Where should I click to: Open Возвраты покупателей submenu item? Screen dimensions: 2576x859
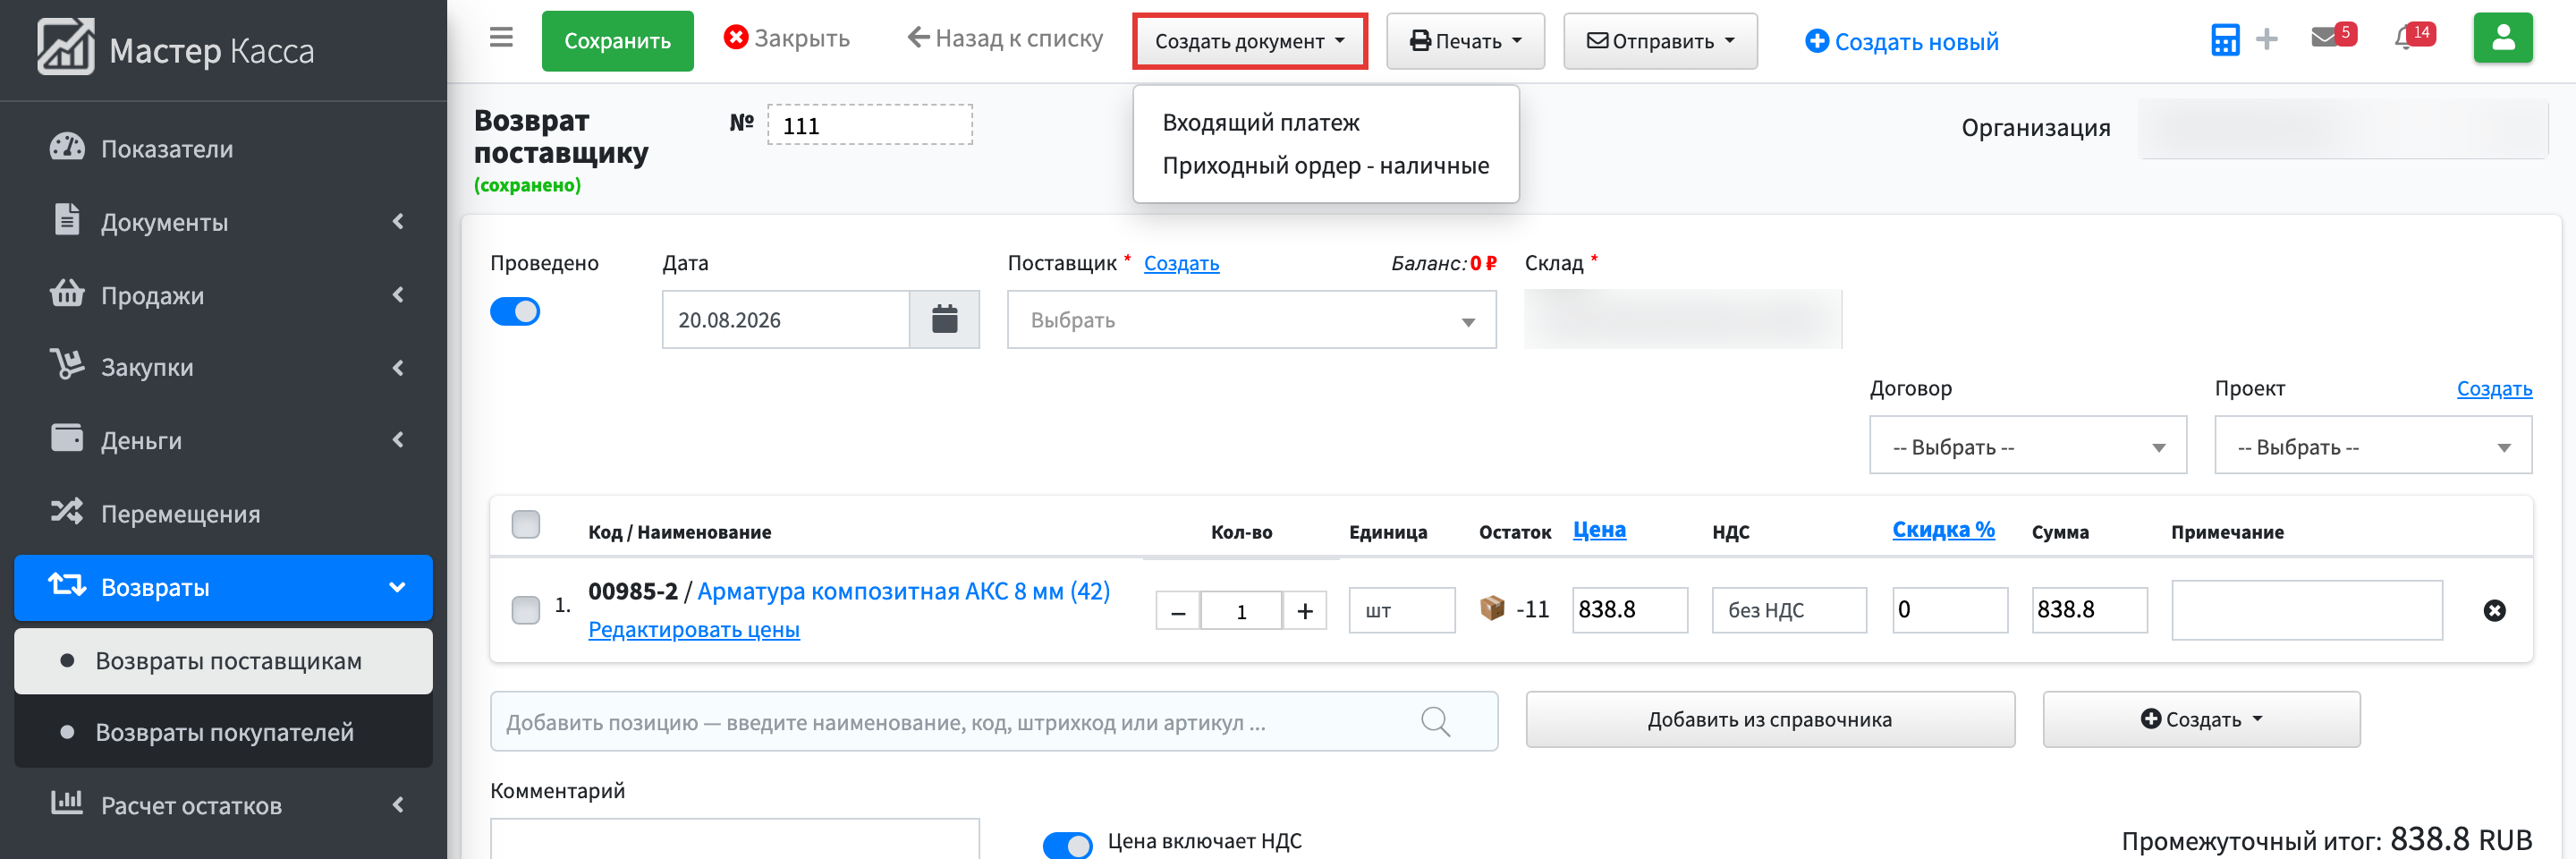[223, 732]
